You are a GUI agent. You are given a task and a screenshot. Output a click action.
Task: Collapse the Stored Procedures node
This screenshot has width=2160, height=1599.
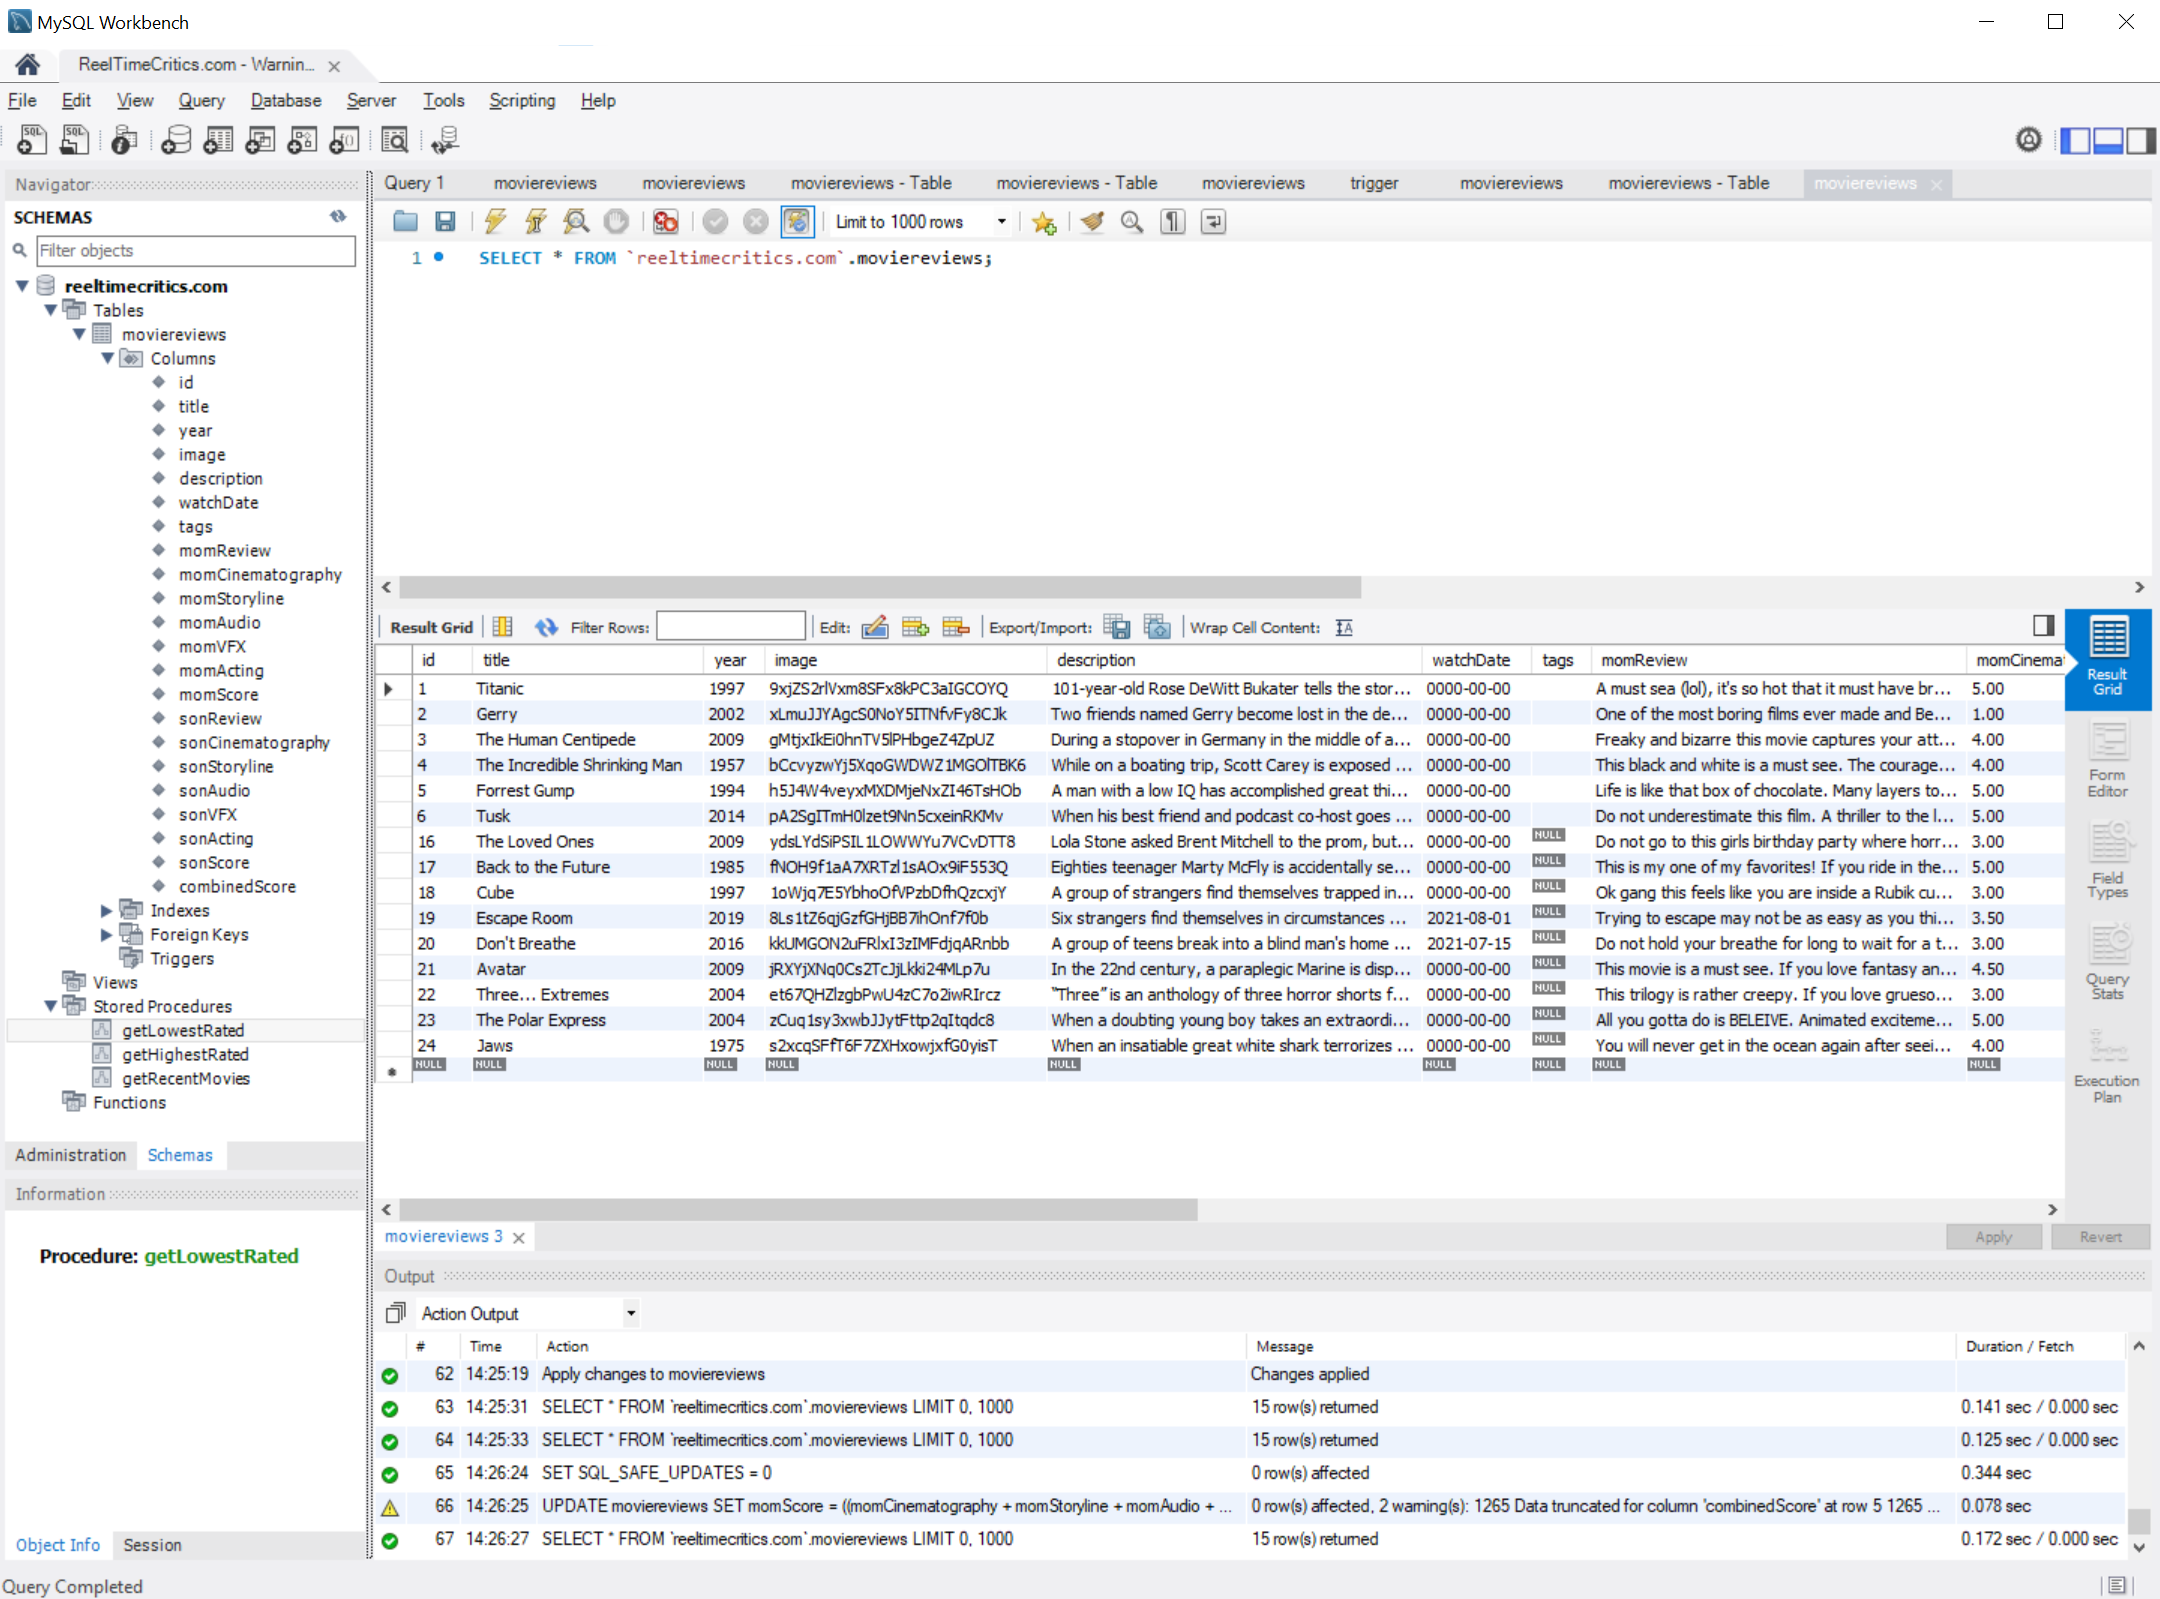click(51, 1006)
